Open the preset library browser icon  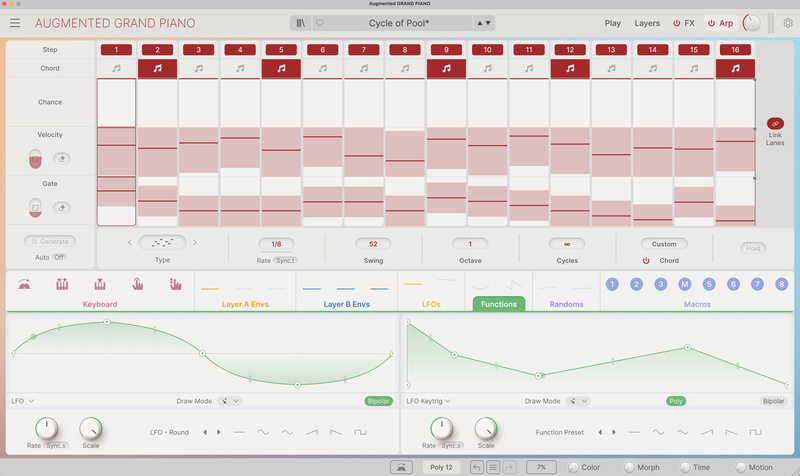coord(301,23)
